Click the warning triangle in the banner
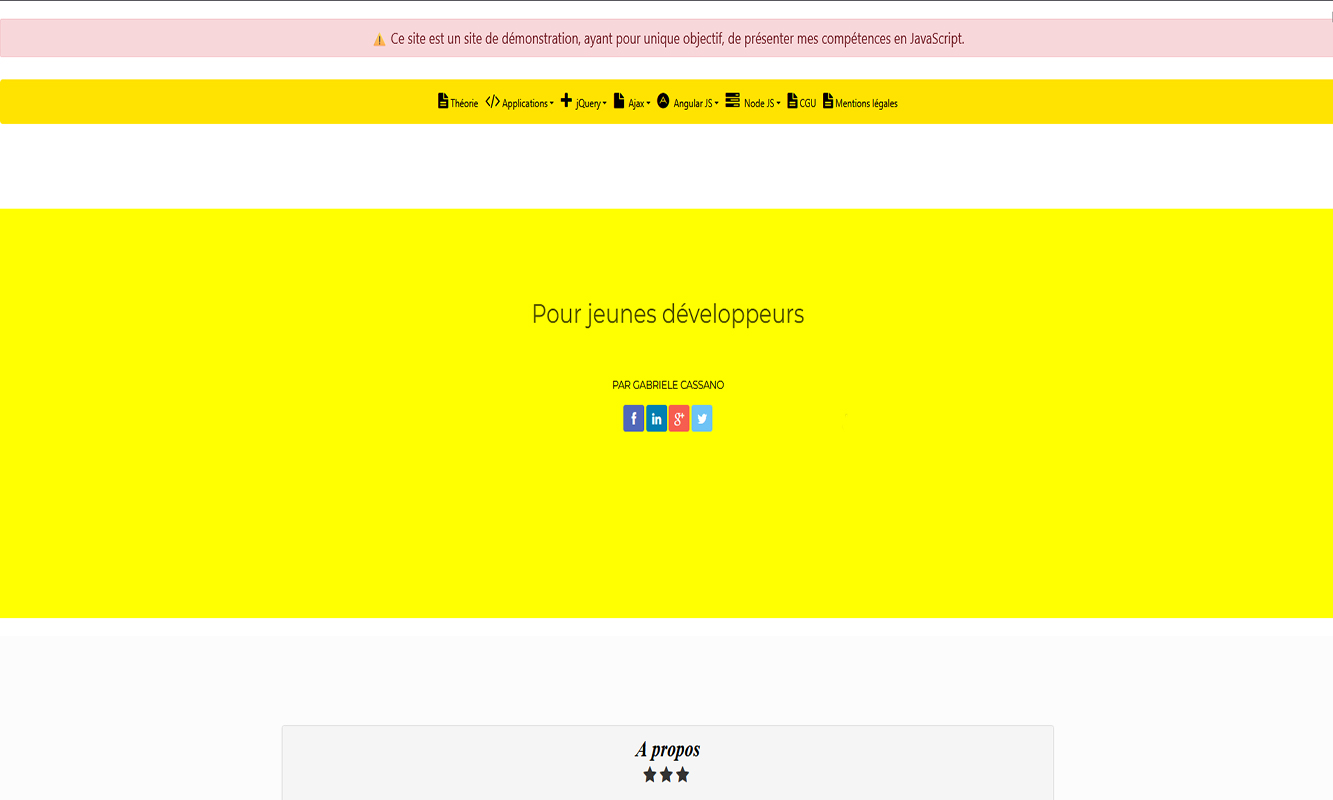The image size is (1333, 800). (x=379, y=40)
